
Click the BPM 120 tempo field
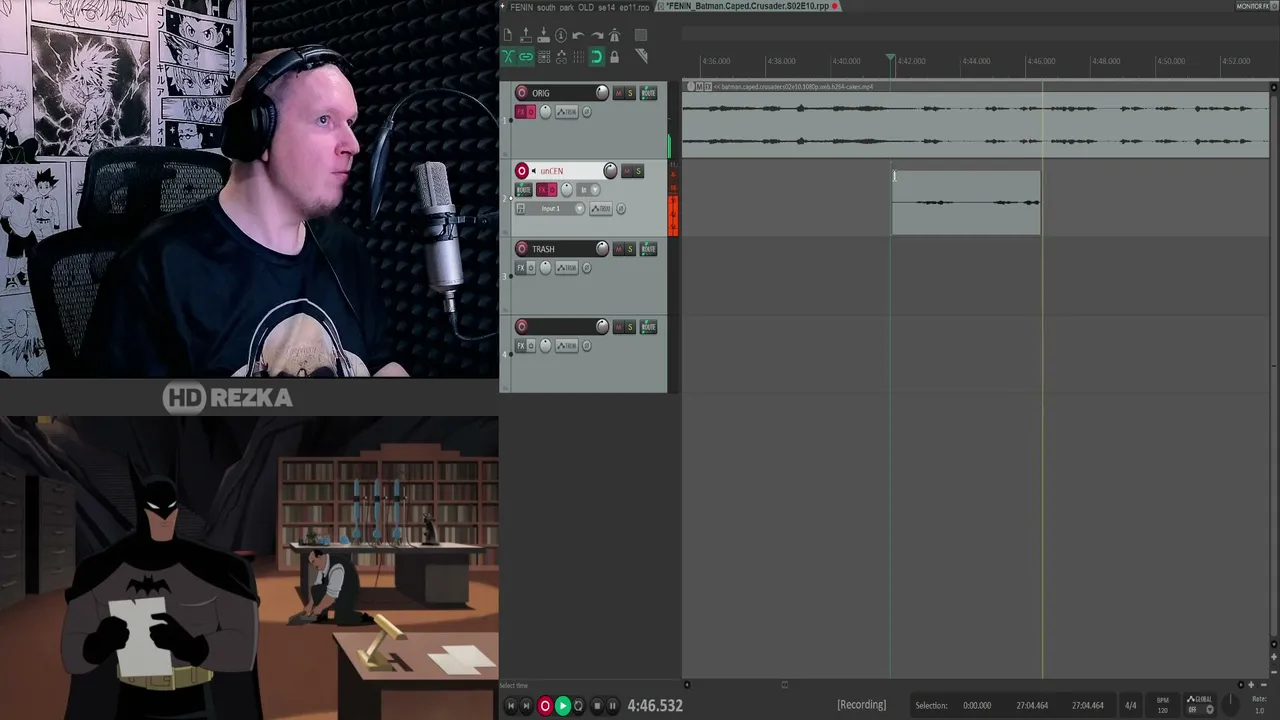pos(1162,704)
